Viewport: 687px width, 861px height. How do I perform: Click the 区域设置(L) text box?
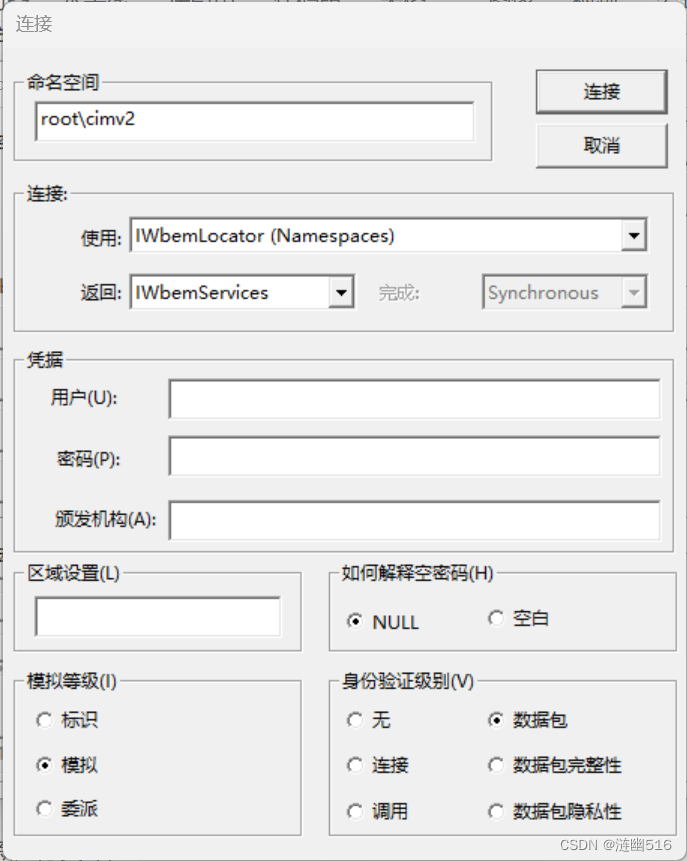pyautogui.click(x=158, y=617)
